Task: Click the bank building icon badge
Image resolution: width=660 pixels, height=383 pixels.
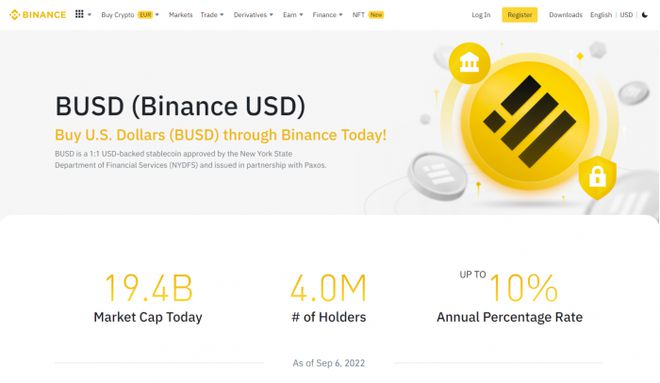Action: 469,63
